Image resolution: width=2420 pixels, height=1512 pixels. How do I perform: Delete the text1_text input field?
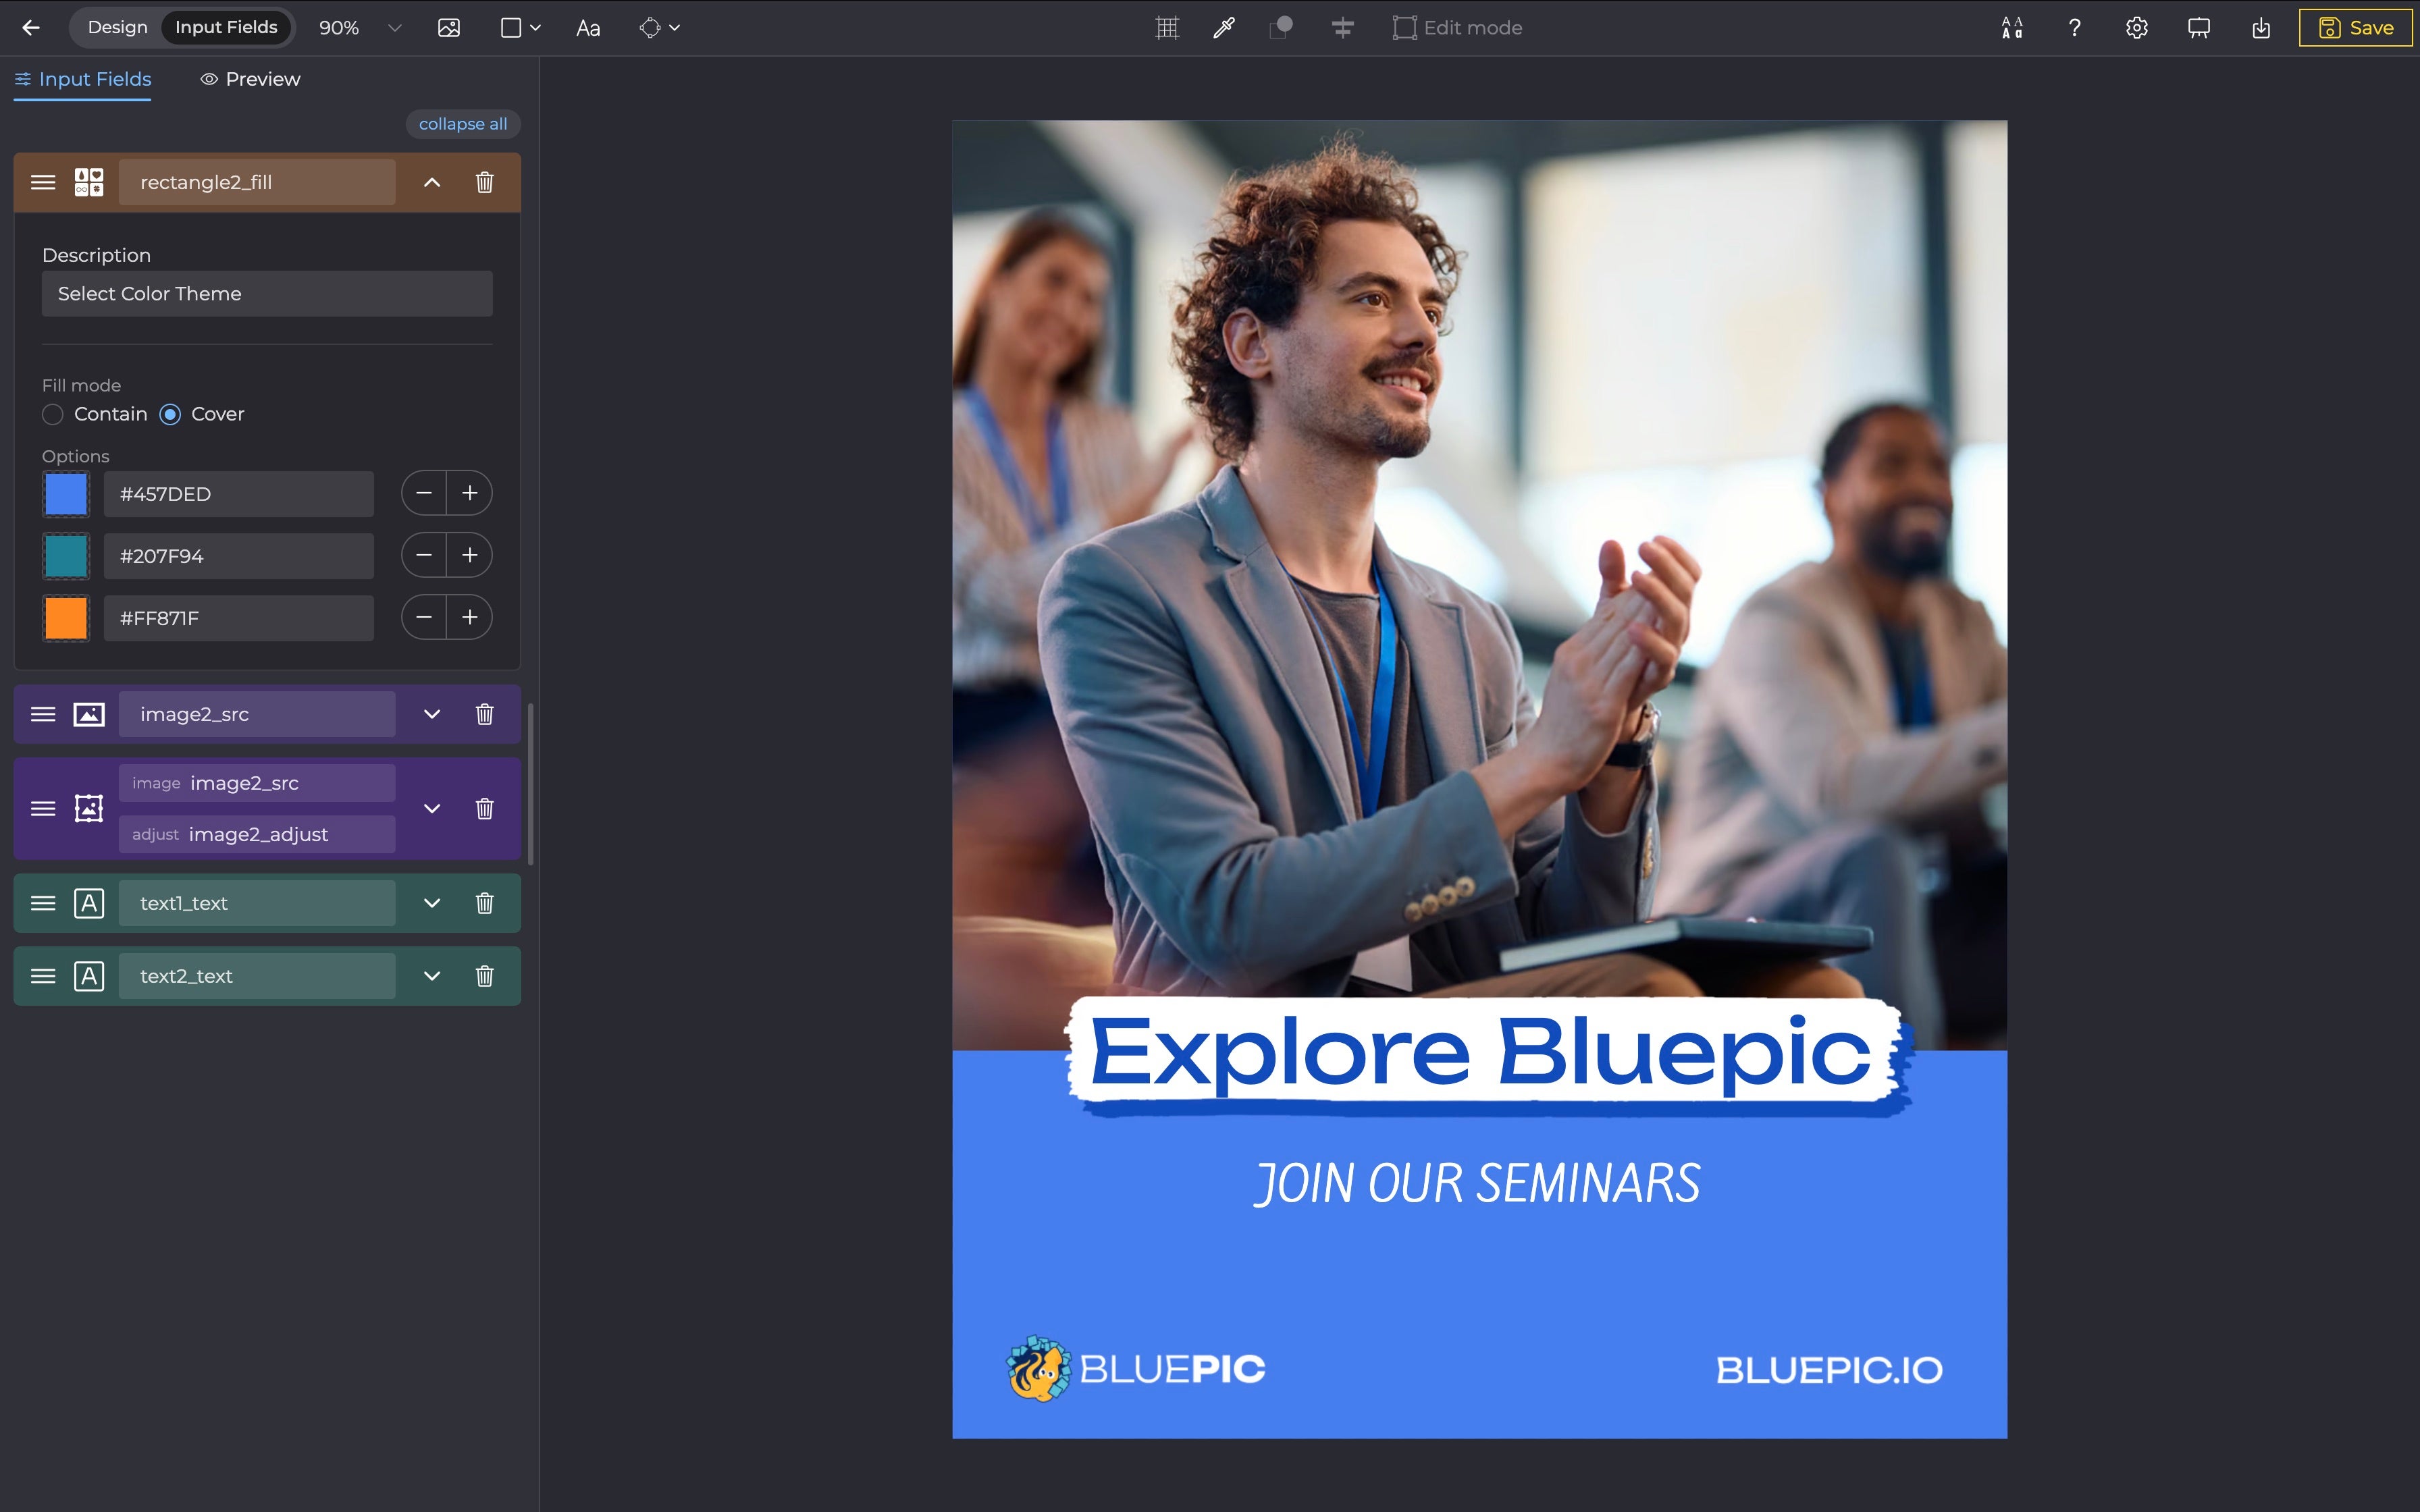pos(484,903)
